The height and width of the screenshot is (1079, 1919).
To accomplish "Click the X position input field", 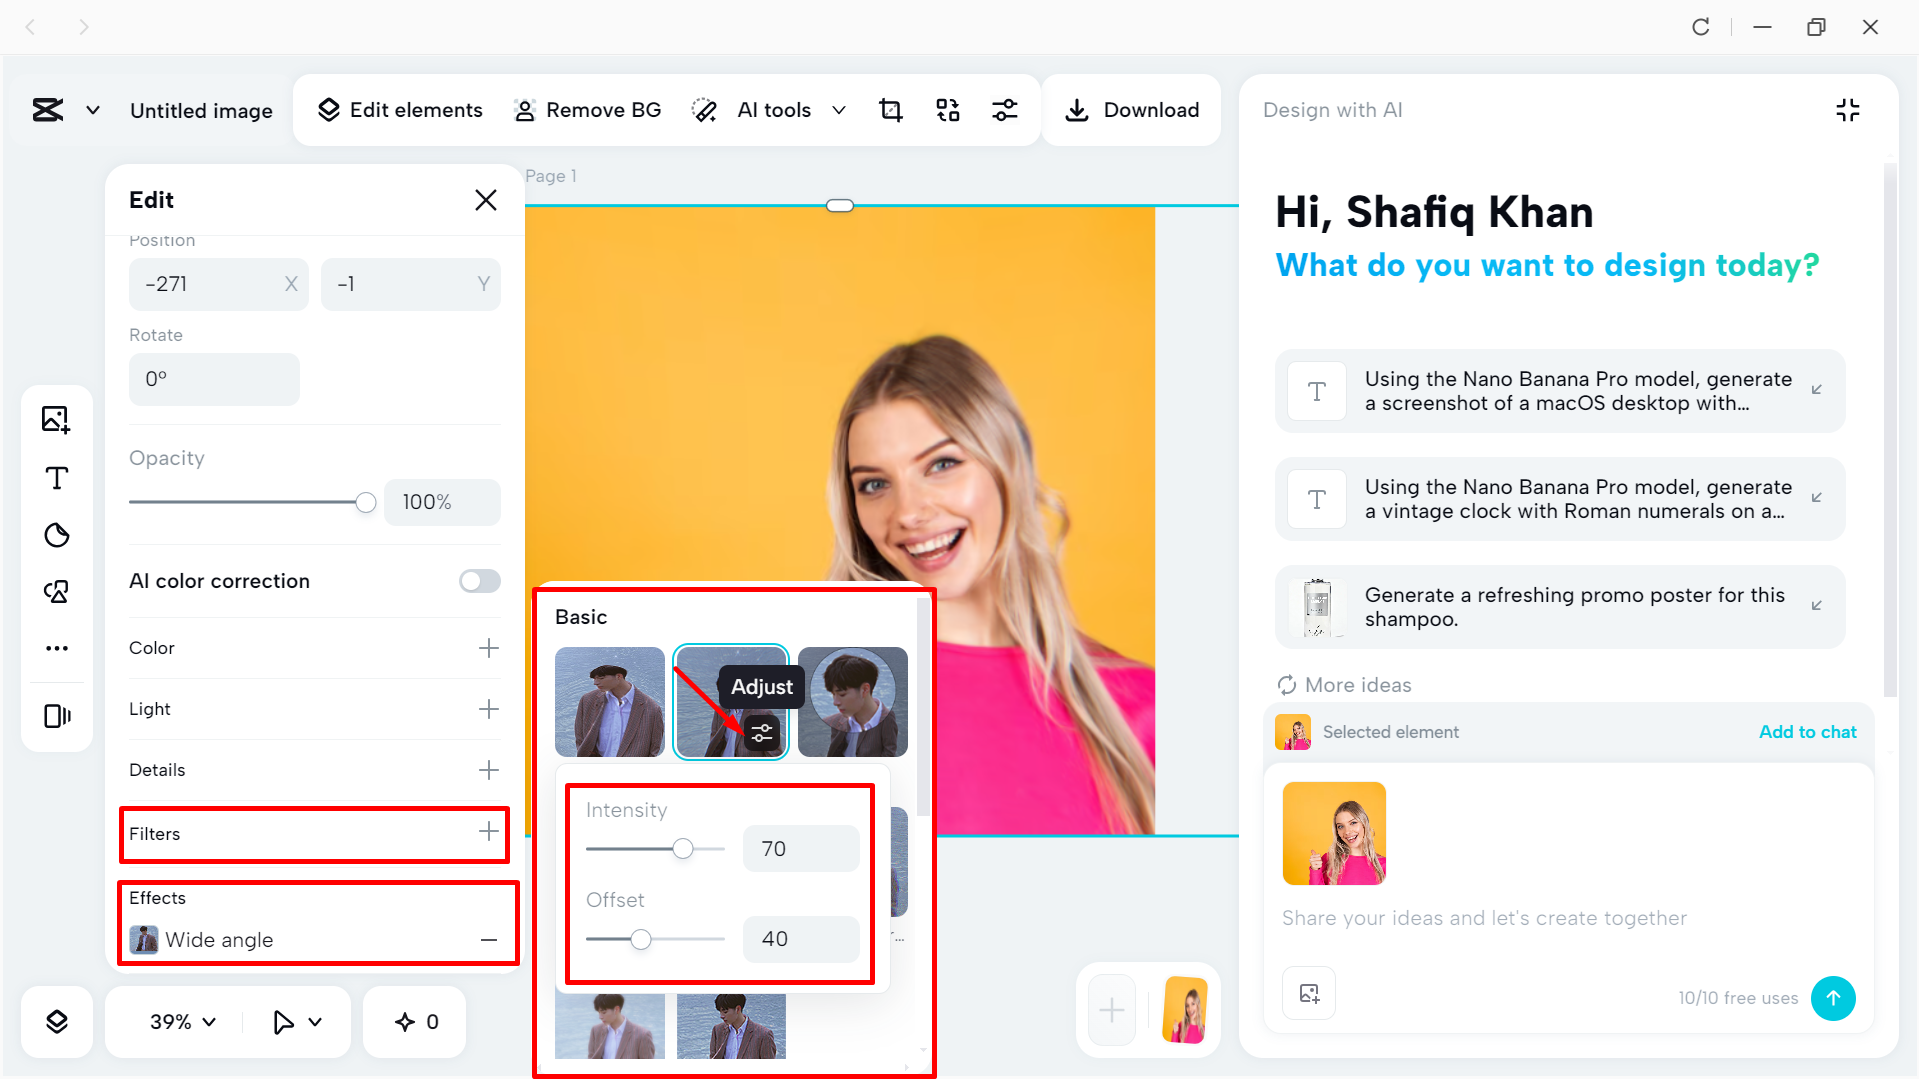I will point(219,284).
